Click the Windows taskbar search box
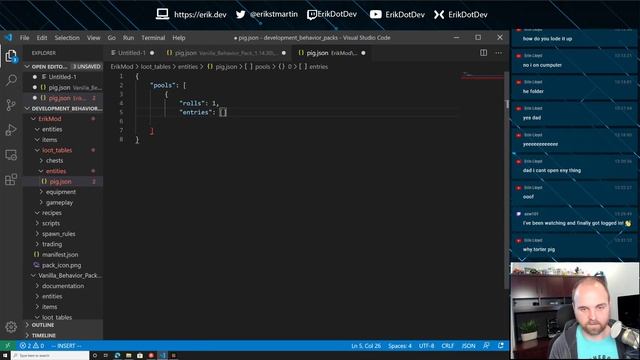Image resolution: width=640 pixels, height=360 pixels. pos(50,356)
